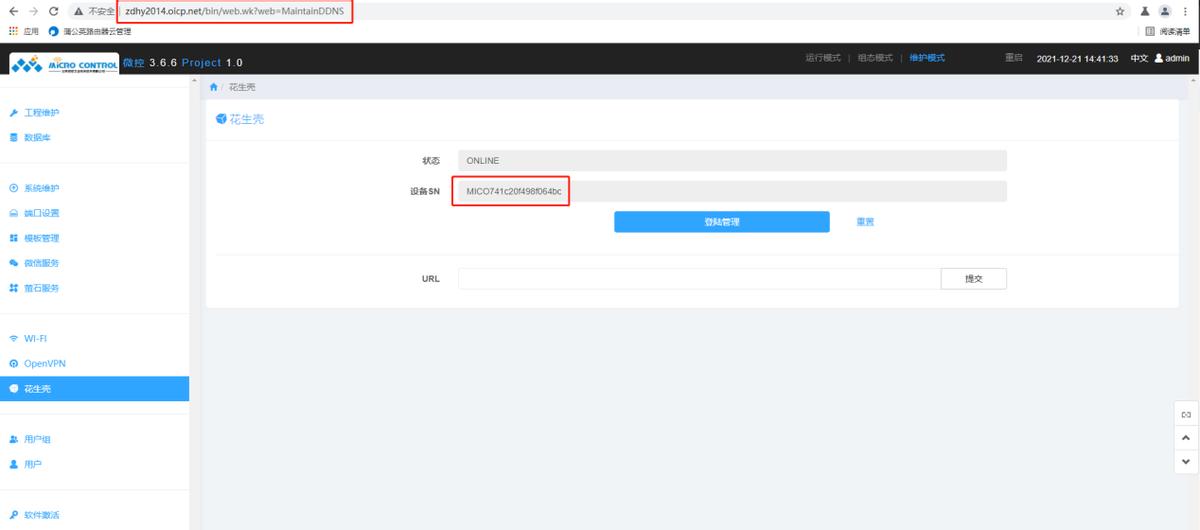Open the 阅读清单 reading list
Image resolution: width=1200 pixels, height=530 pixels.
[1167, 31]
